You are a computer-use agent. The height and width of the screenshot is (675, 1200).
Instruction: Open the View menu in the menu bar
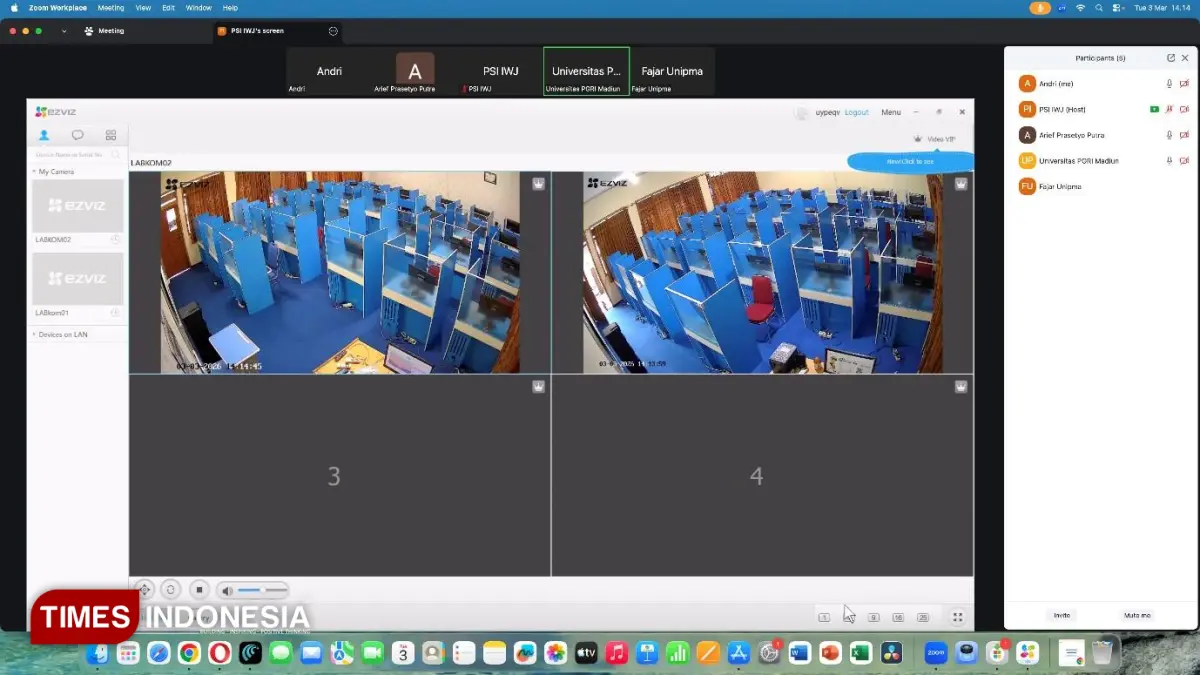tap(143, 8)
